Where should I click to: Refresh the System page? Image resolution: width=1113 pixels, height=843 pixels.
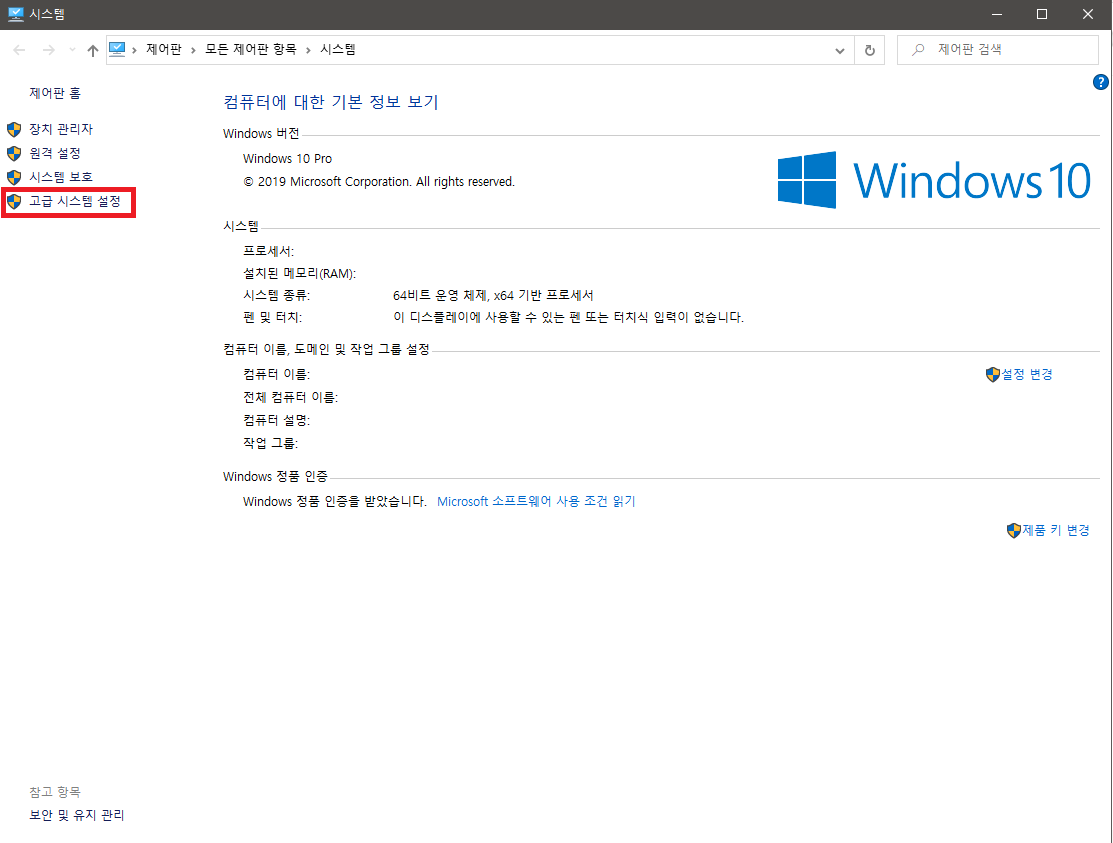pos(870,50)
